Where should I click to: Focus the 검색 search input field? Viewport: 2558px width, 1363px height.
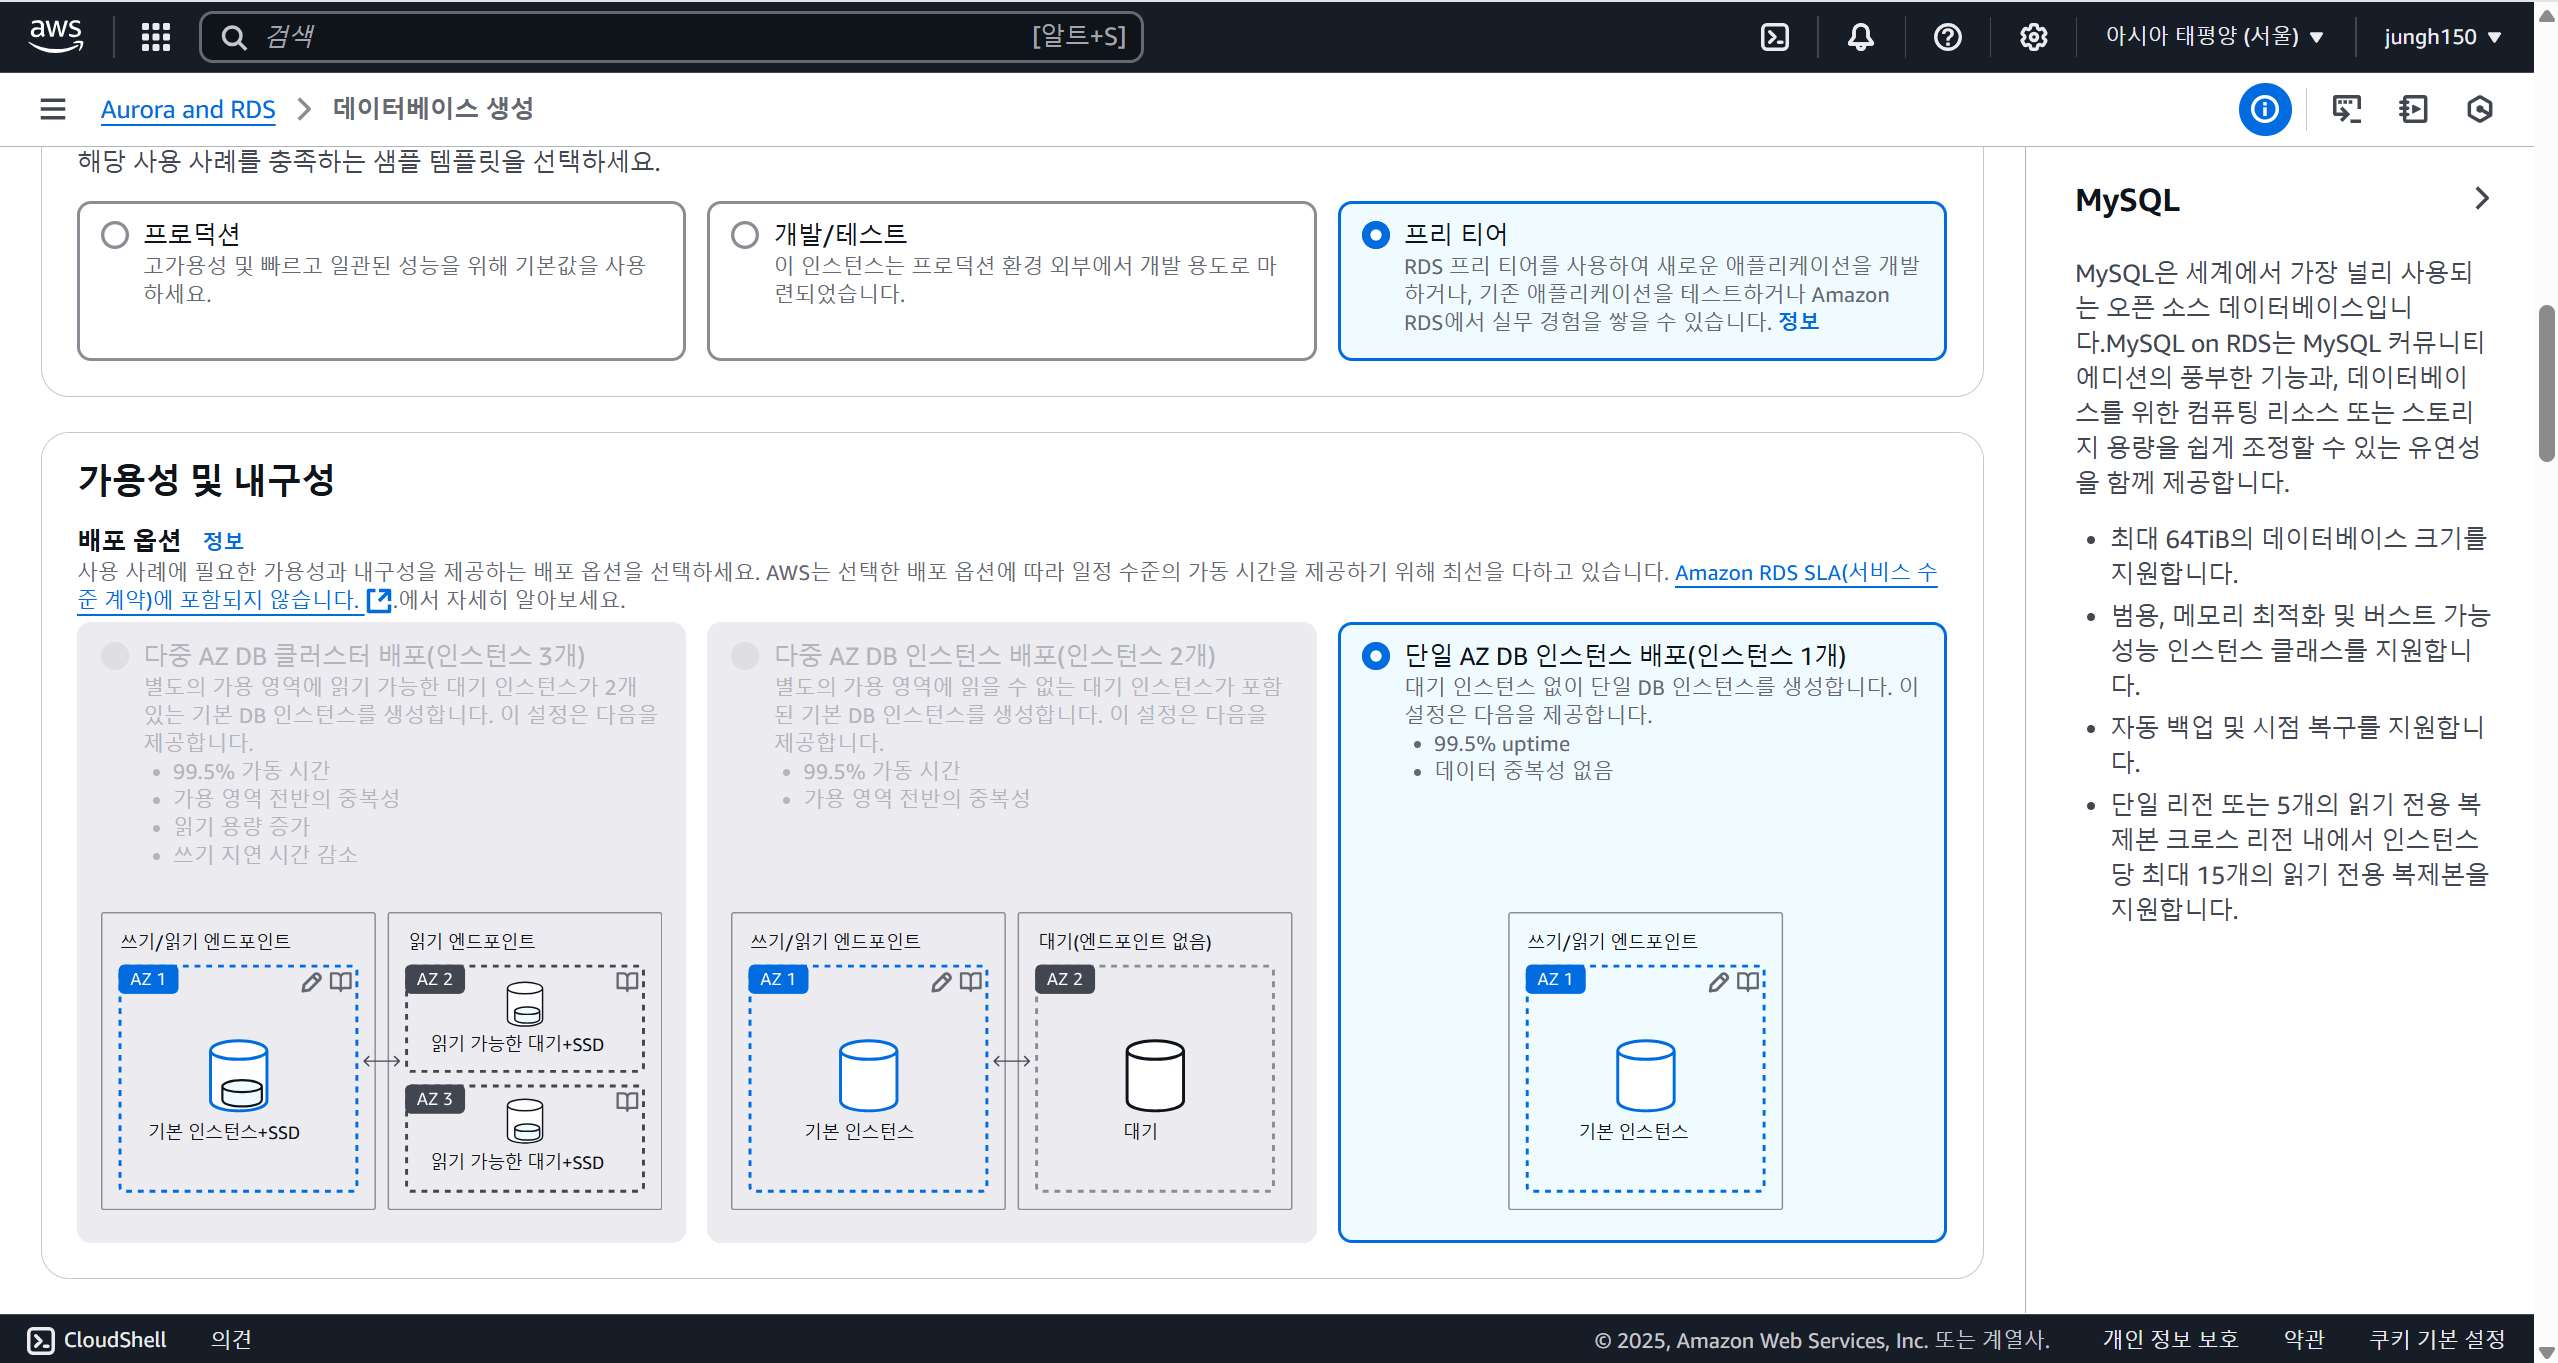tap(640, 37)
